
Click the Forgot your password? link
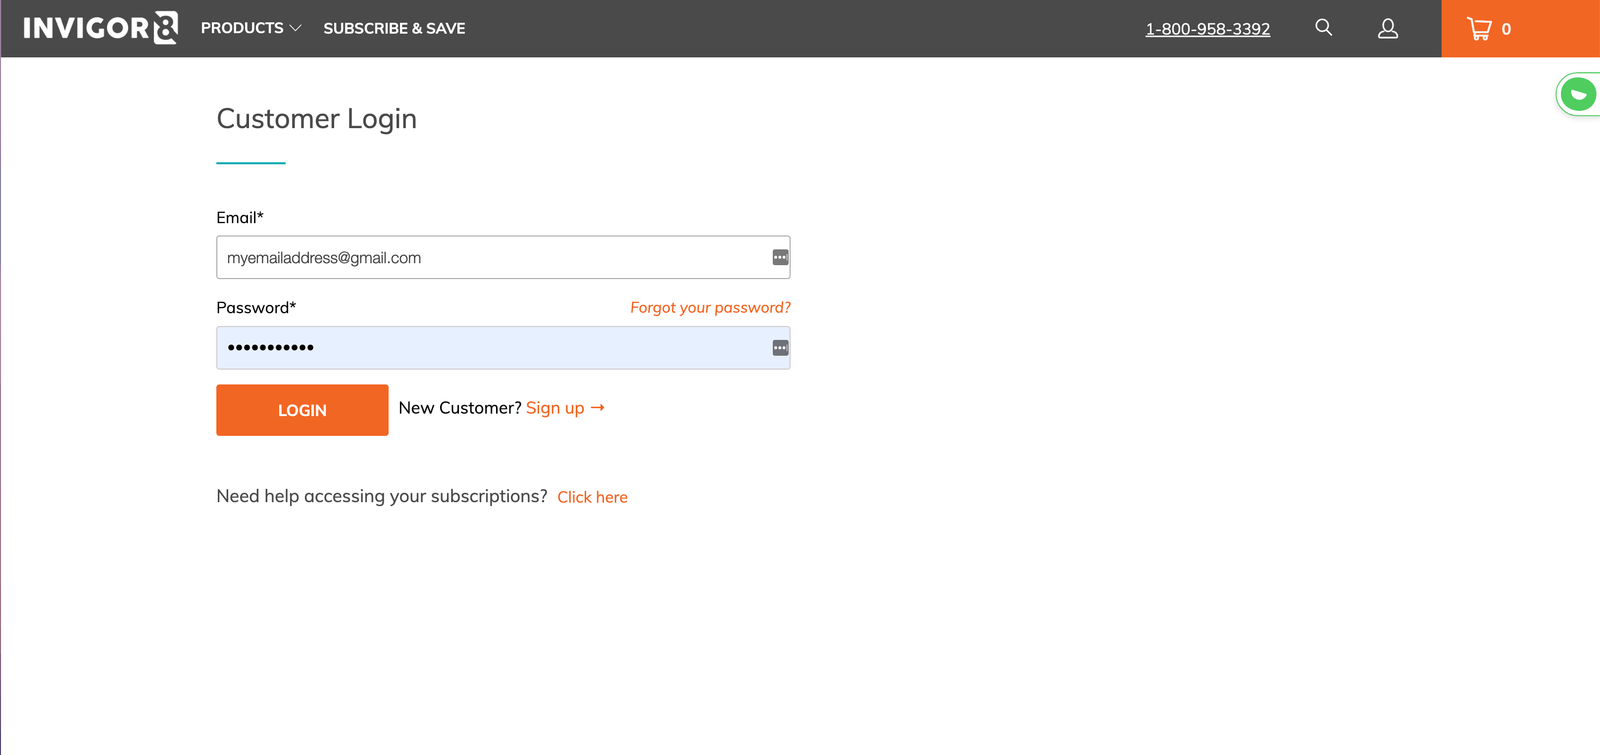(x=710, y=308)
